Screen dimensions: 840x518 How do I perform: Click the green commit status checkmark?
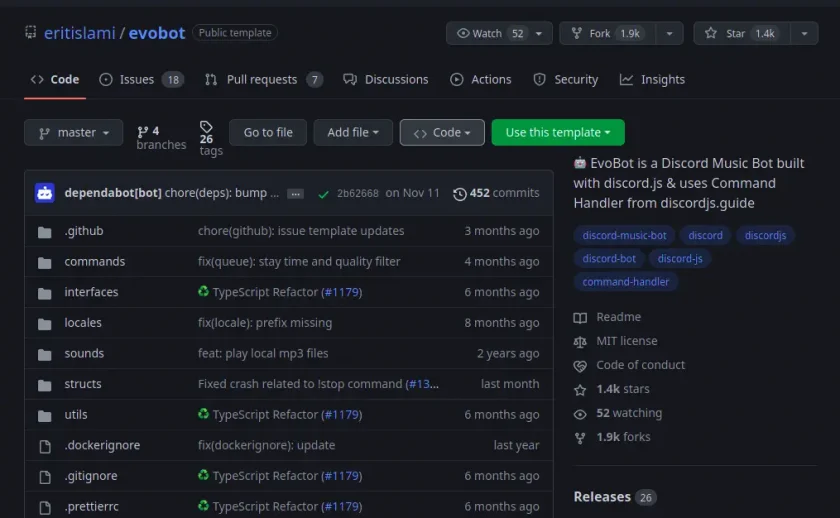tap(323, 194)
